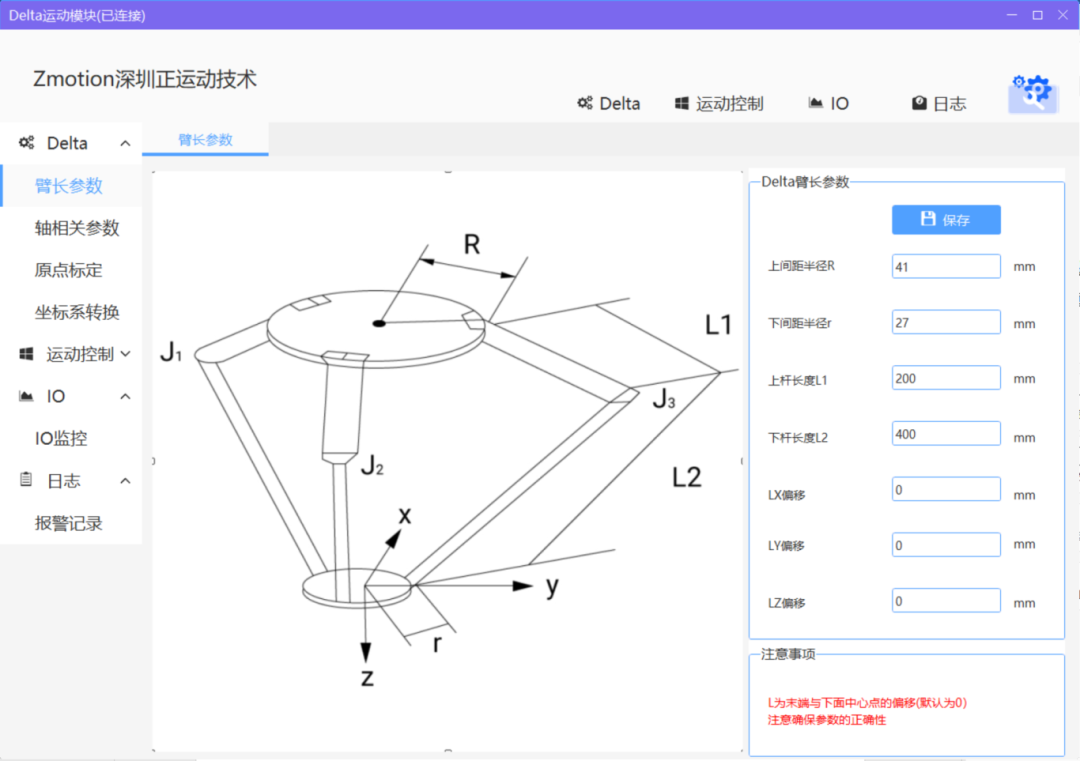Open 日志 in the top navigation
This screenshot has width=1080, height=761.
[x=939, y=103]
